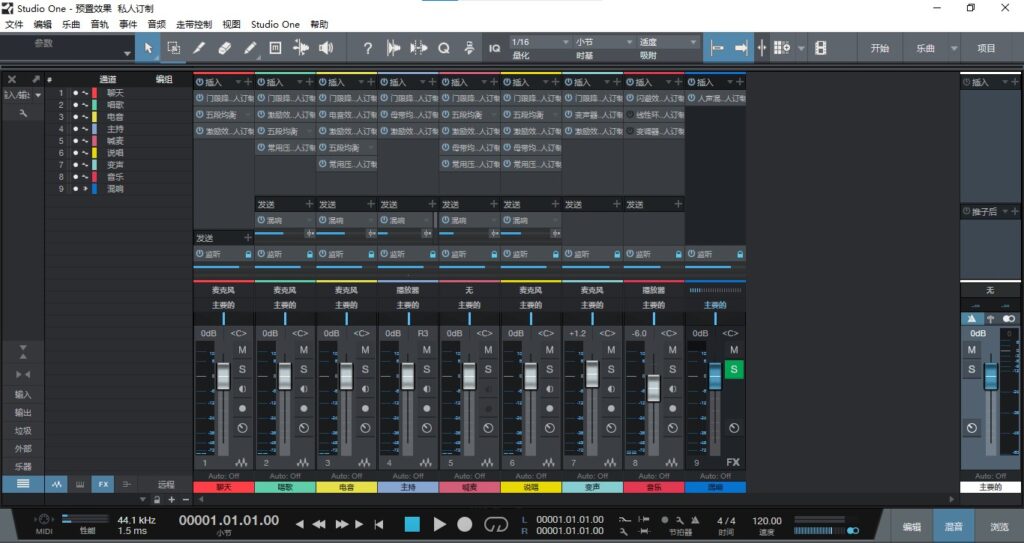Click the question mark help icon
This screenshot has width=1024, height=543.
pyautogui.click(x=367, y=48)
